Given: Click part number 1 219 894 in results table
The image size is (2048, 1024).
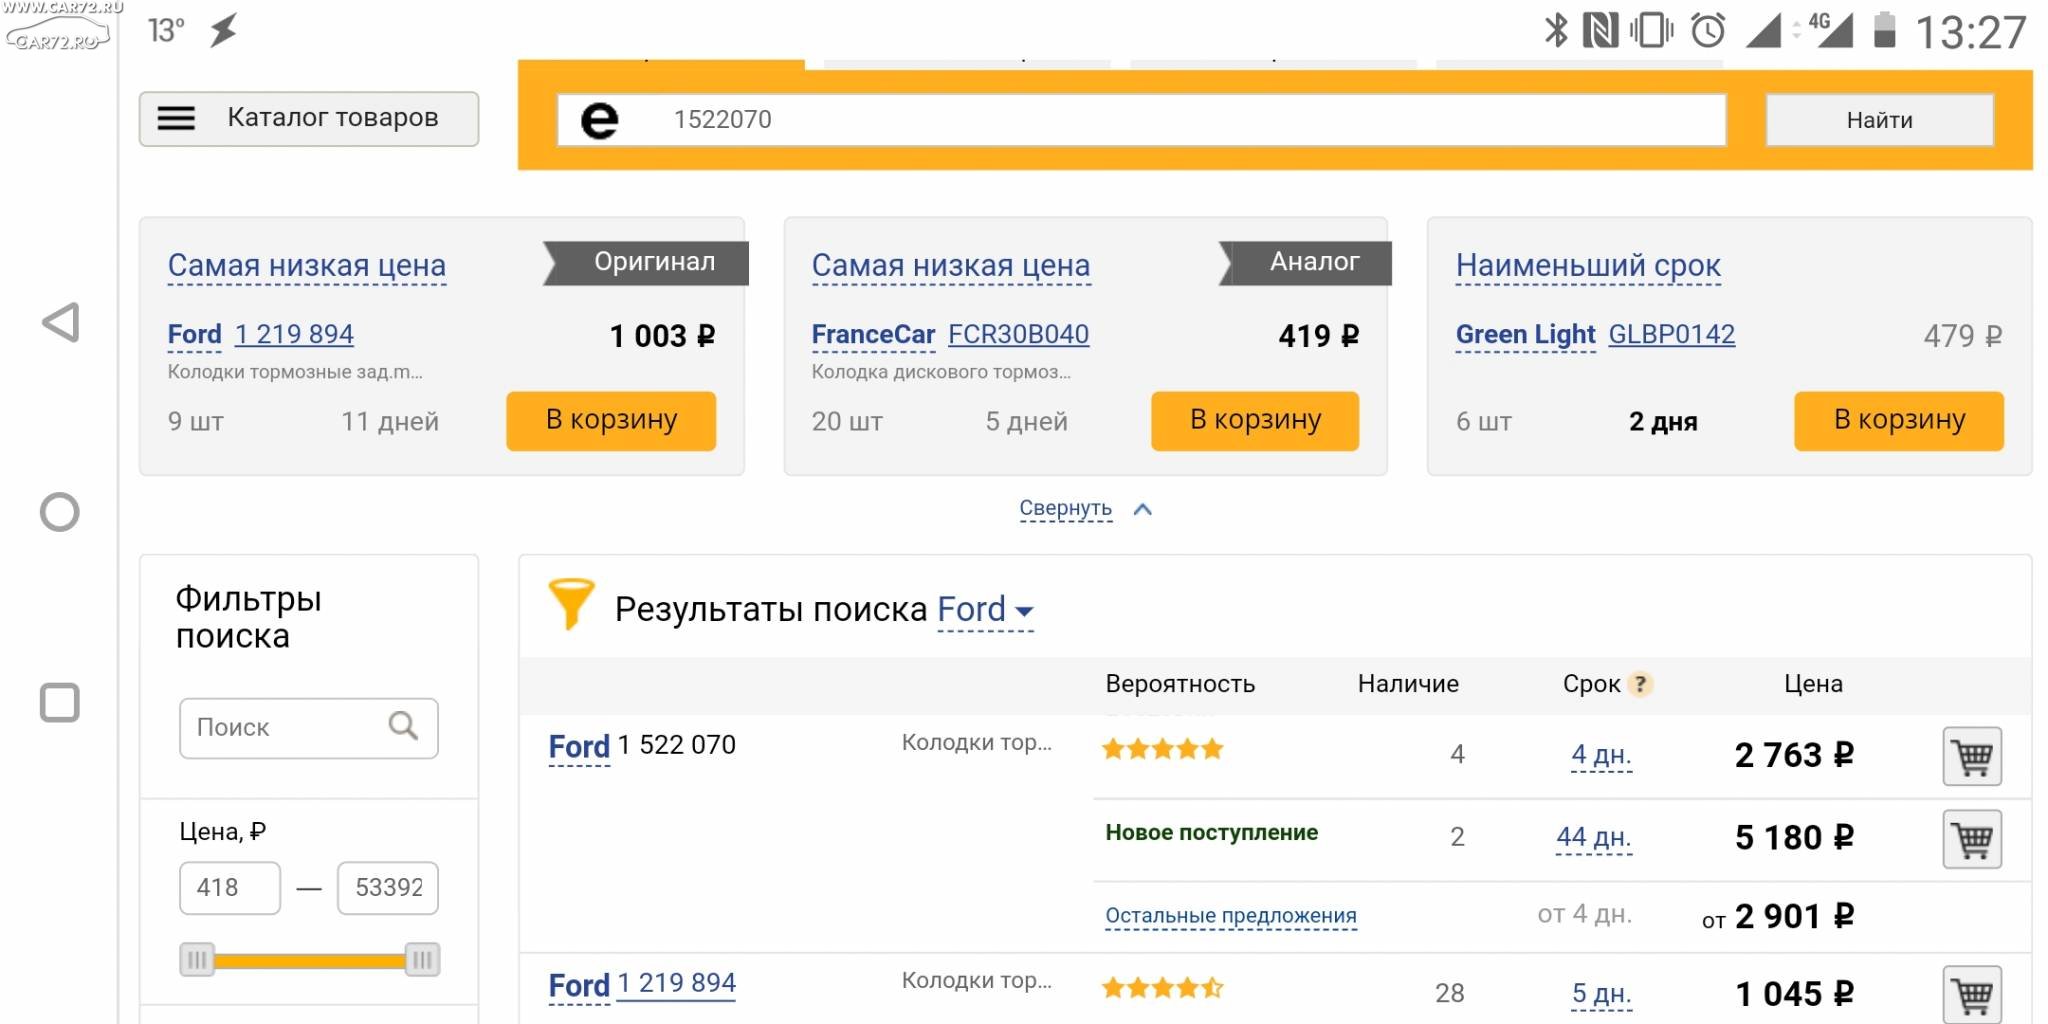Looking at the screenshot, I should (x=676, y=983).
